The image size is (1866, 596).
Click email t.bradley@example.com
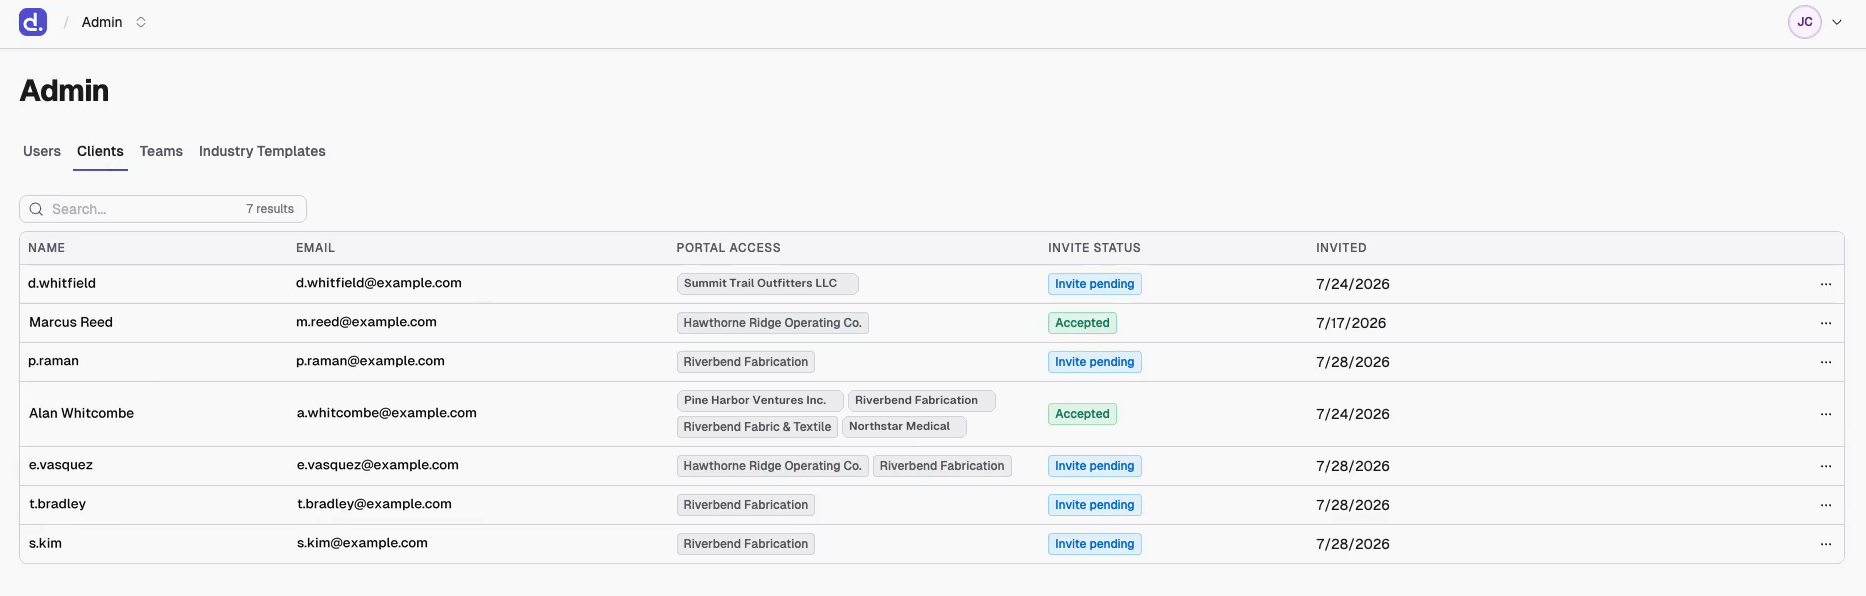374,504
